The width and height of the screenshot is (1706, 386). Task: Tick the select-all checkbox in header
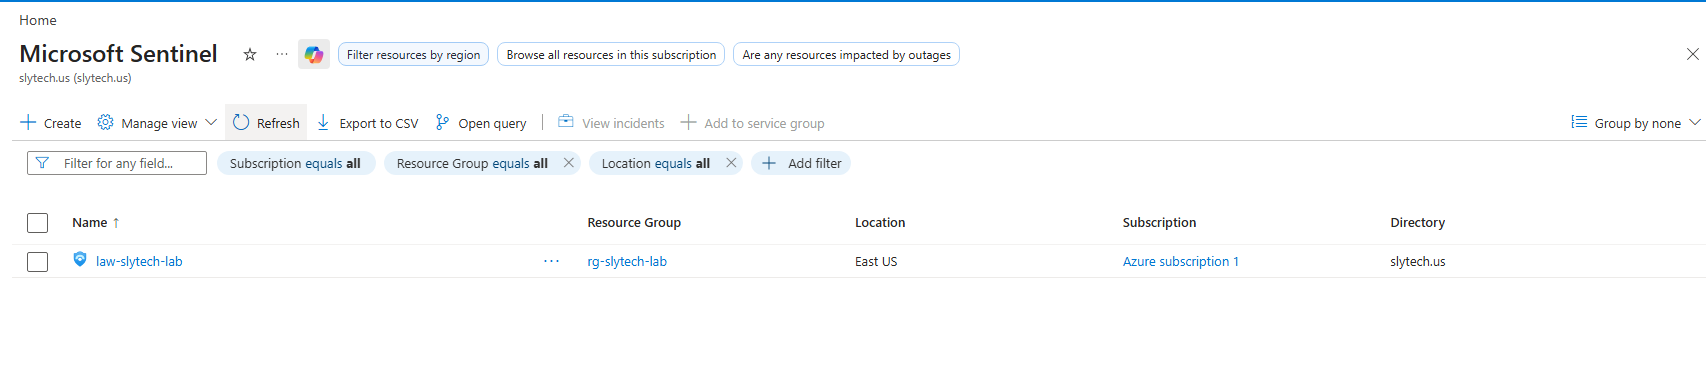(38, 223)
